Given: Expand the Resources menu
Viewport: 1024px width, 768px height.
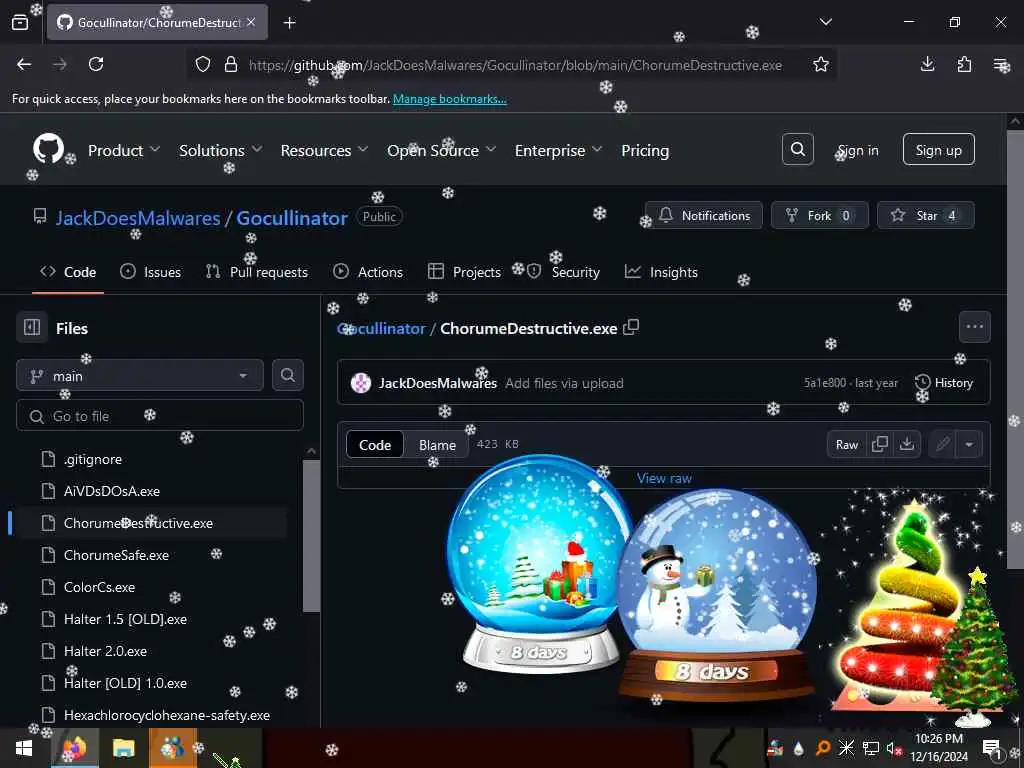Looking at the screenshot, I should [x=324, y=150].
